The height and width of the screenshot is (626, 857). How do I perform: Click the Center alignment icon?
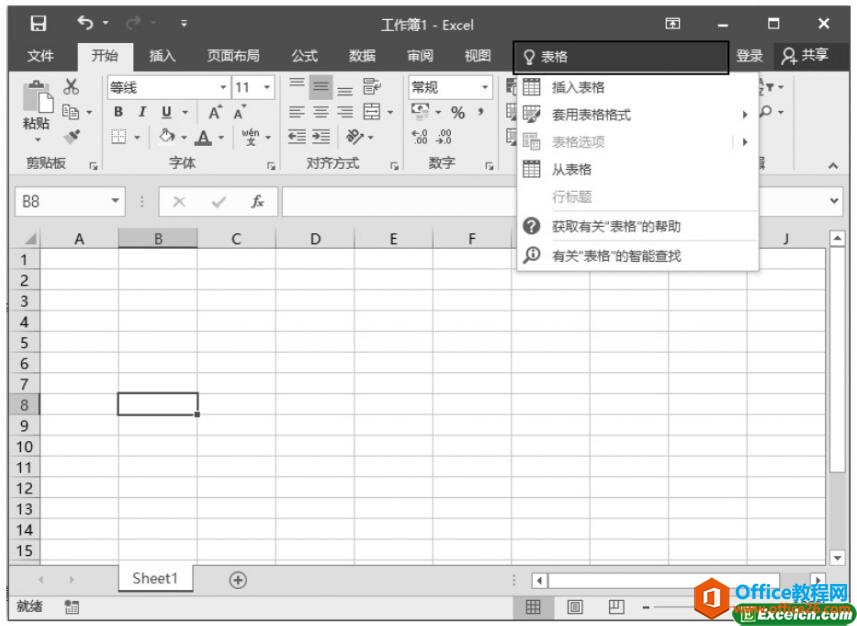point(319,112)
